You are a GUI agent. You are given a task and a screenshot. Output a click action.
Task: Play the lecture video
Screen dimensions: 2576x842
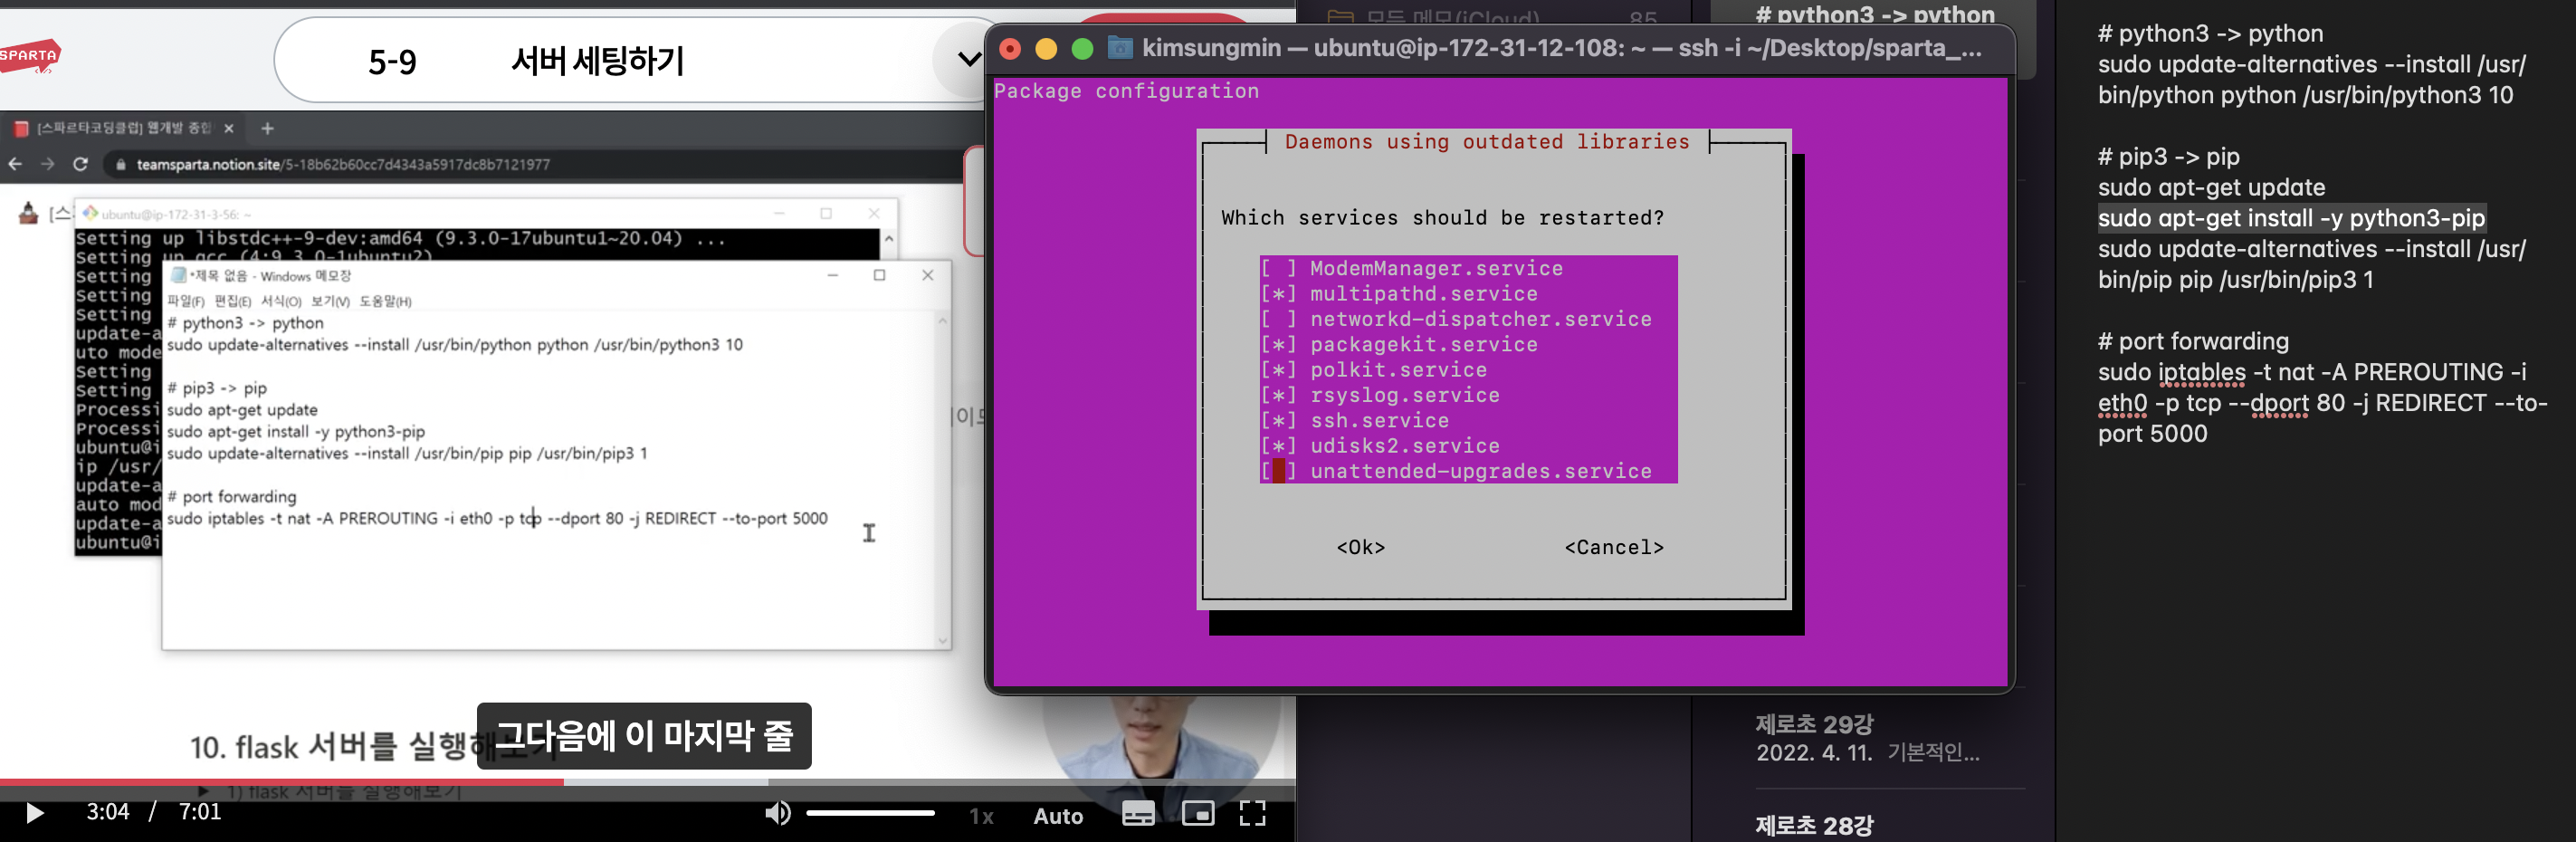click(x=35, y=813)
